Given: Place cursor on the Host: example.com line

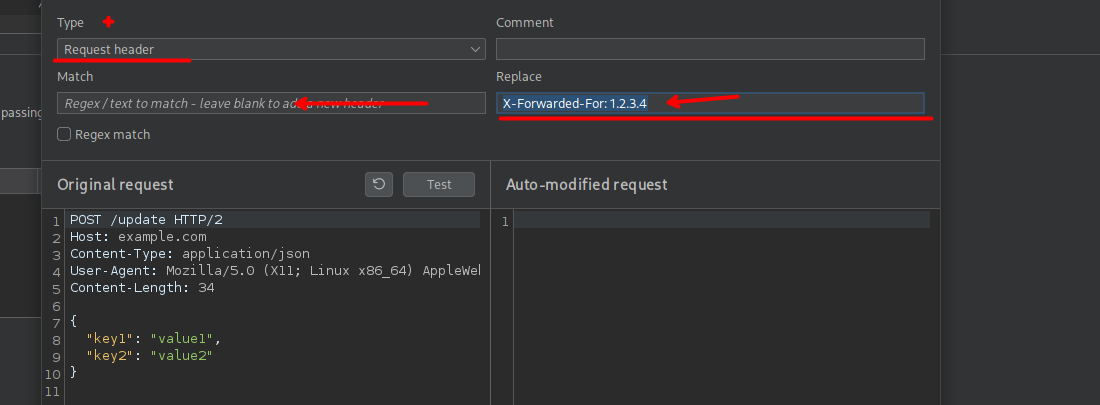Looking at the screenshot, I should click(138, 237).
